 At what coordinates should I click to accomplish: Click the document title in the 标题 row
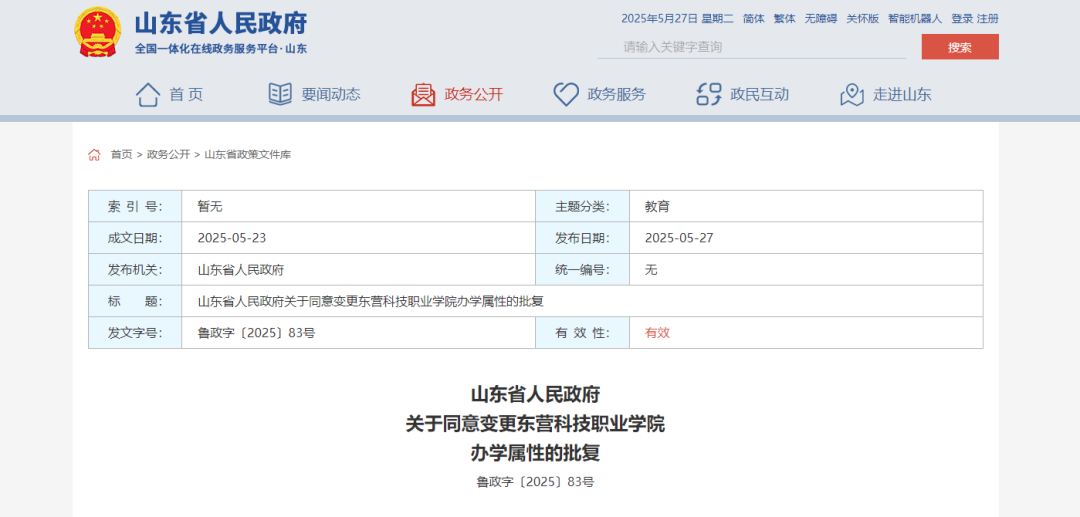click(371, 302)
